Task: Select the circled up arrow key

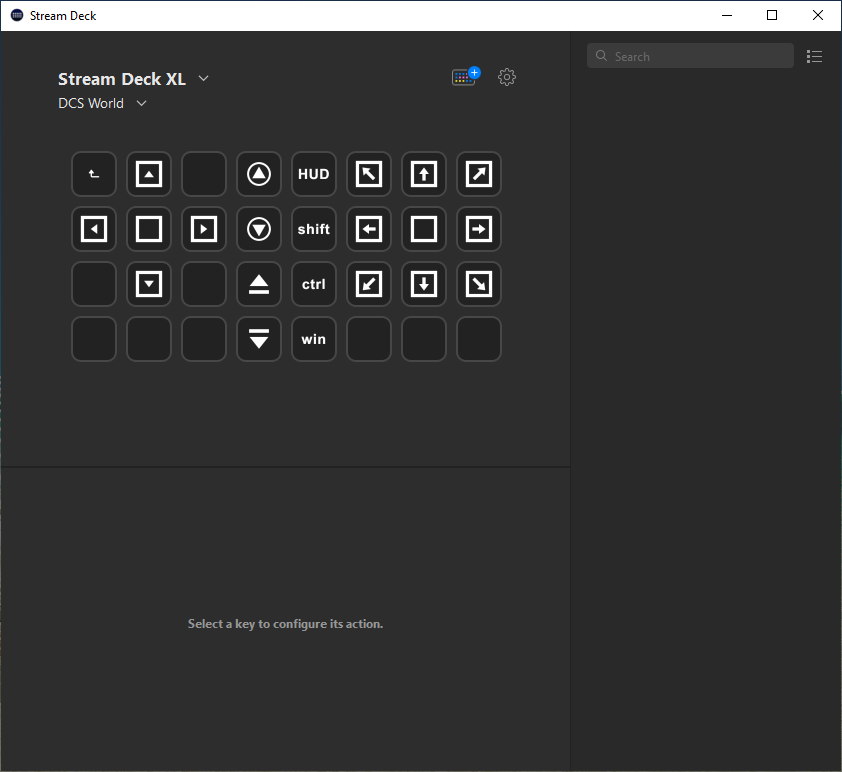Action: (x=259, y=174)
